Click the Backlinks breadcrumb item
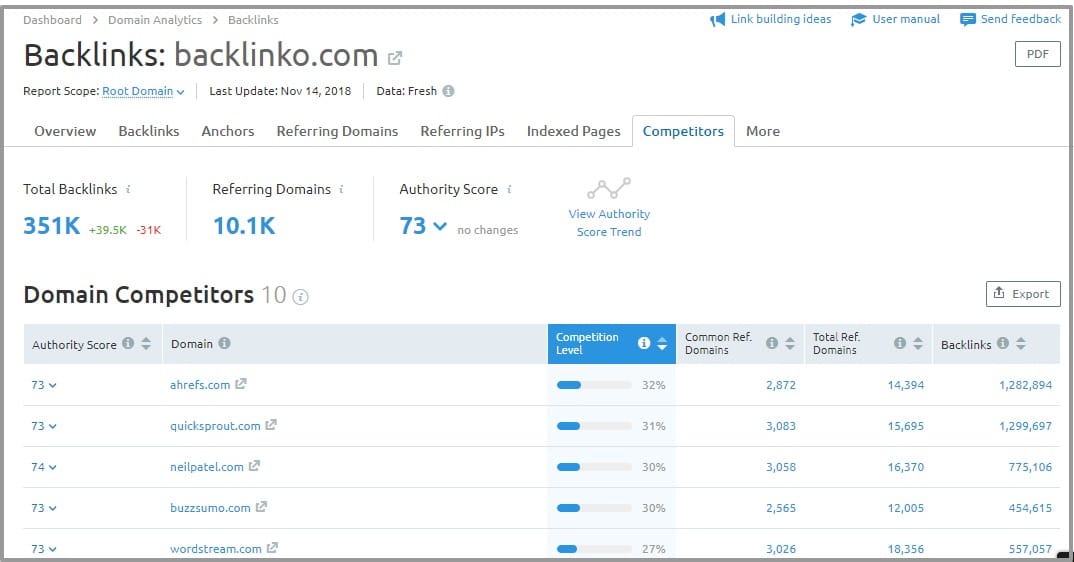Viewport: 1074px width, 562px height. [x=253, y=20]
